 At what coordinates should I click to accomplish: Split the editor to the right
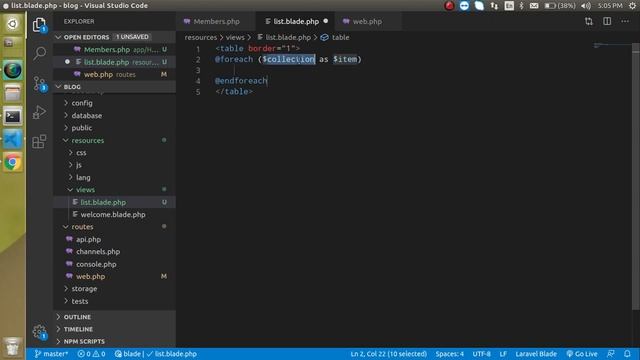click(607, 21)
